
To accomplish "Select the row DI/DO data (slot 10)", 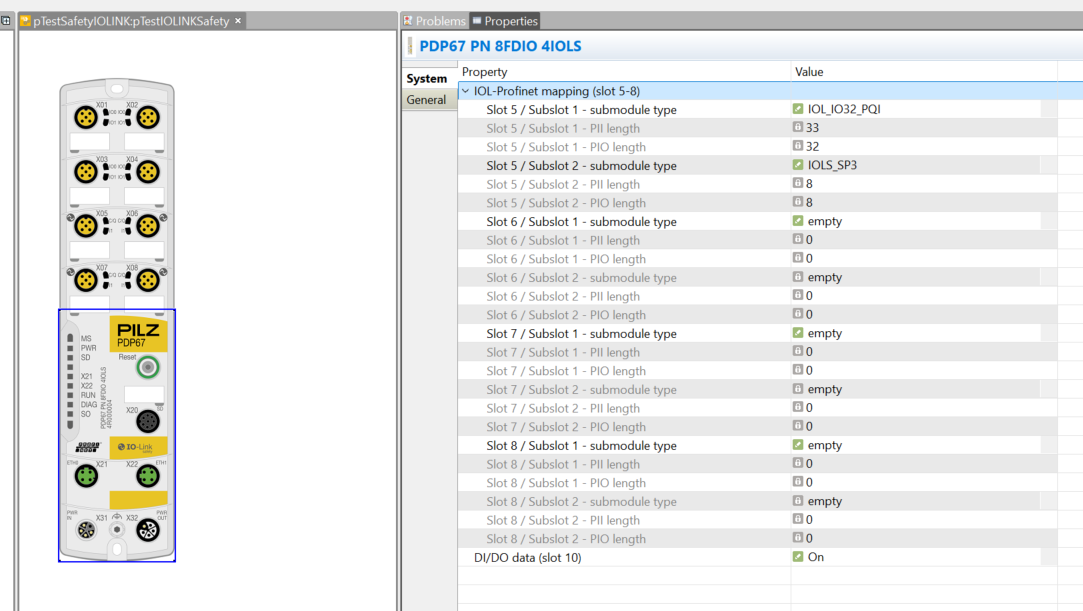I will (758, 557).
